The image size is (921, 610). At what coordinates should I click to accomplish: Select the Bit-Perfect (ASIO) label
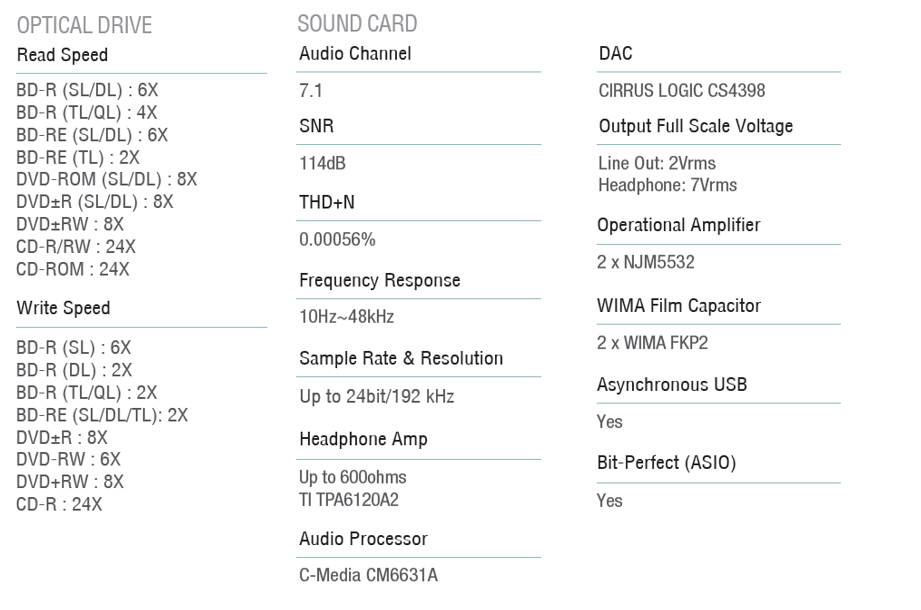(667, 463)
